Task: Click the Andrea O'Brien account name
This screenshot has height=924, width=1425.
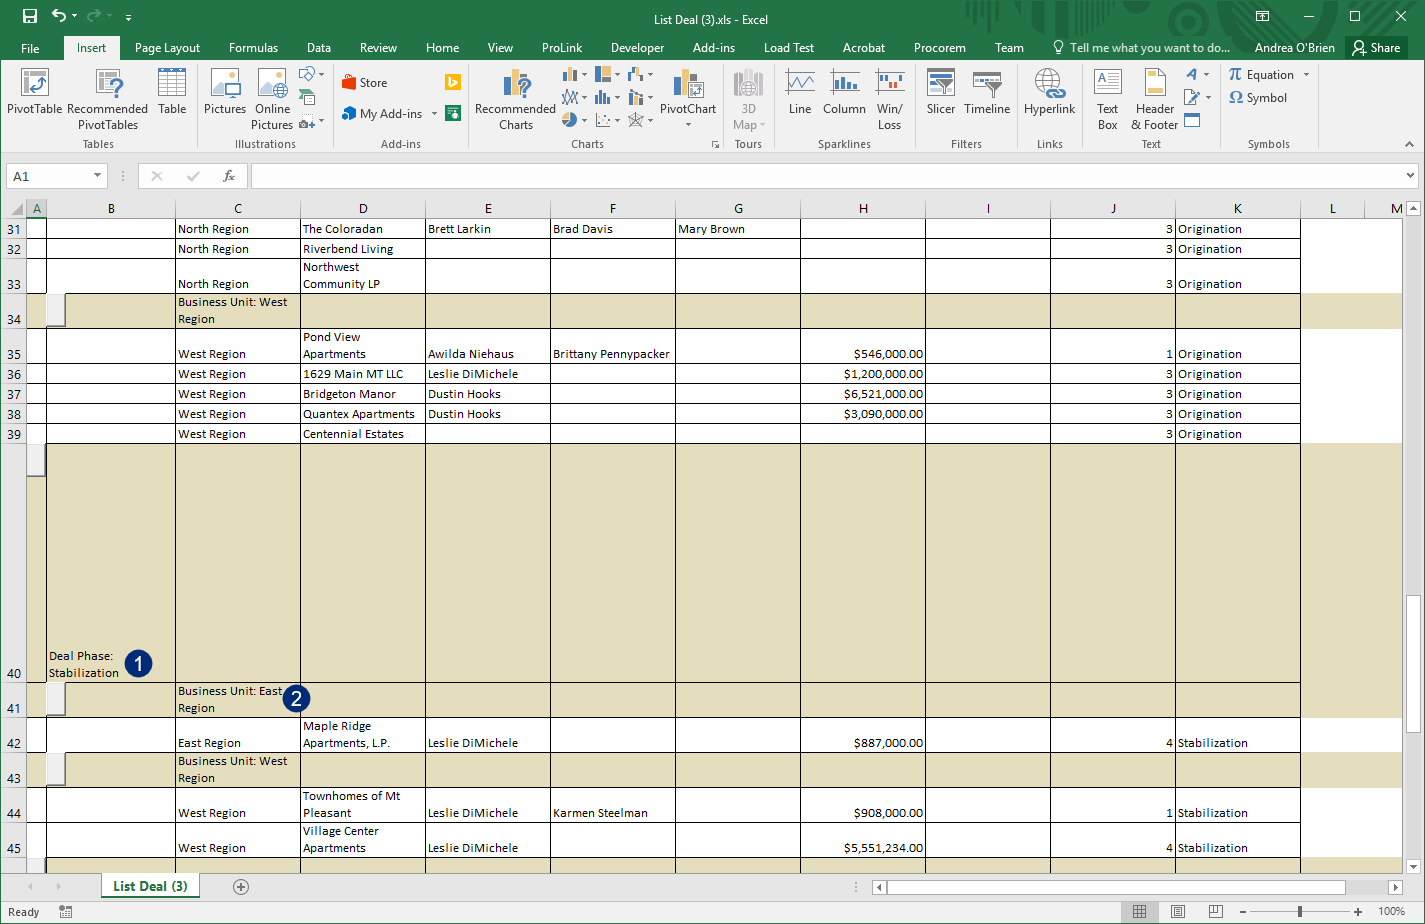Action: (1294, 48)
